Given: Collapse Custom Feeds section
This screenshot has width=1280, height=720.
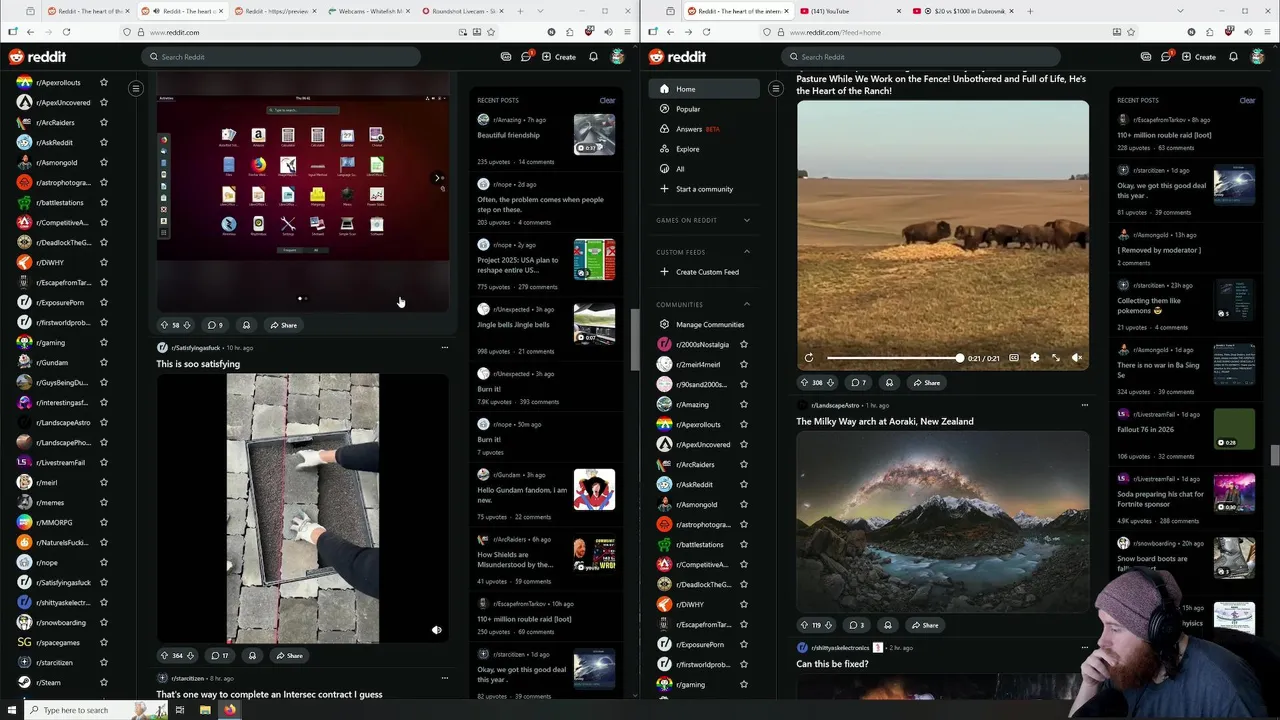Looking at the screenshot, I should (746, 252).
